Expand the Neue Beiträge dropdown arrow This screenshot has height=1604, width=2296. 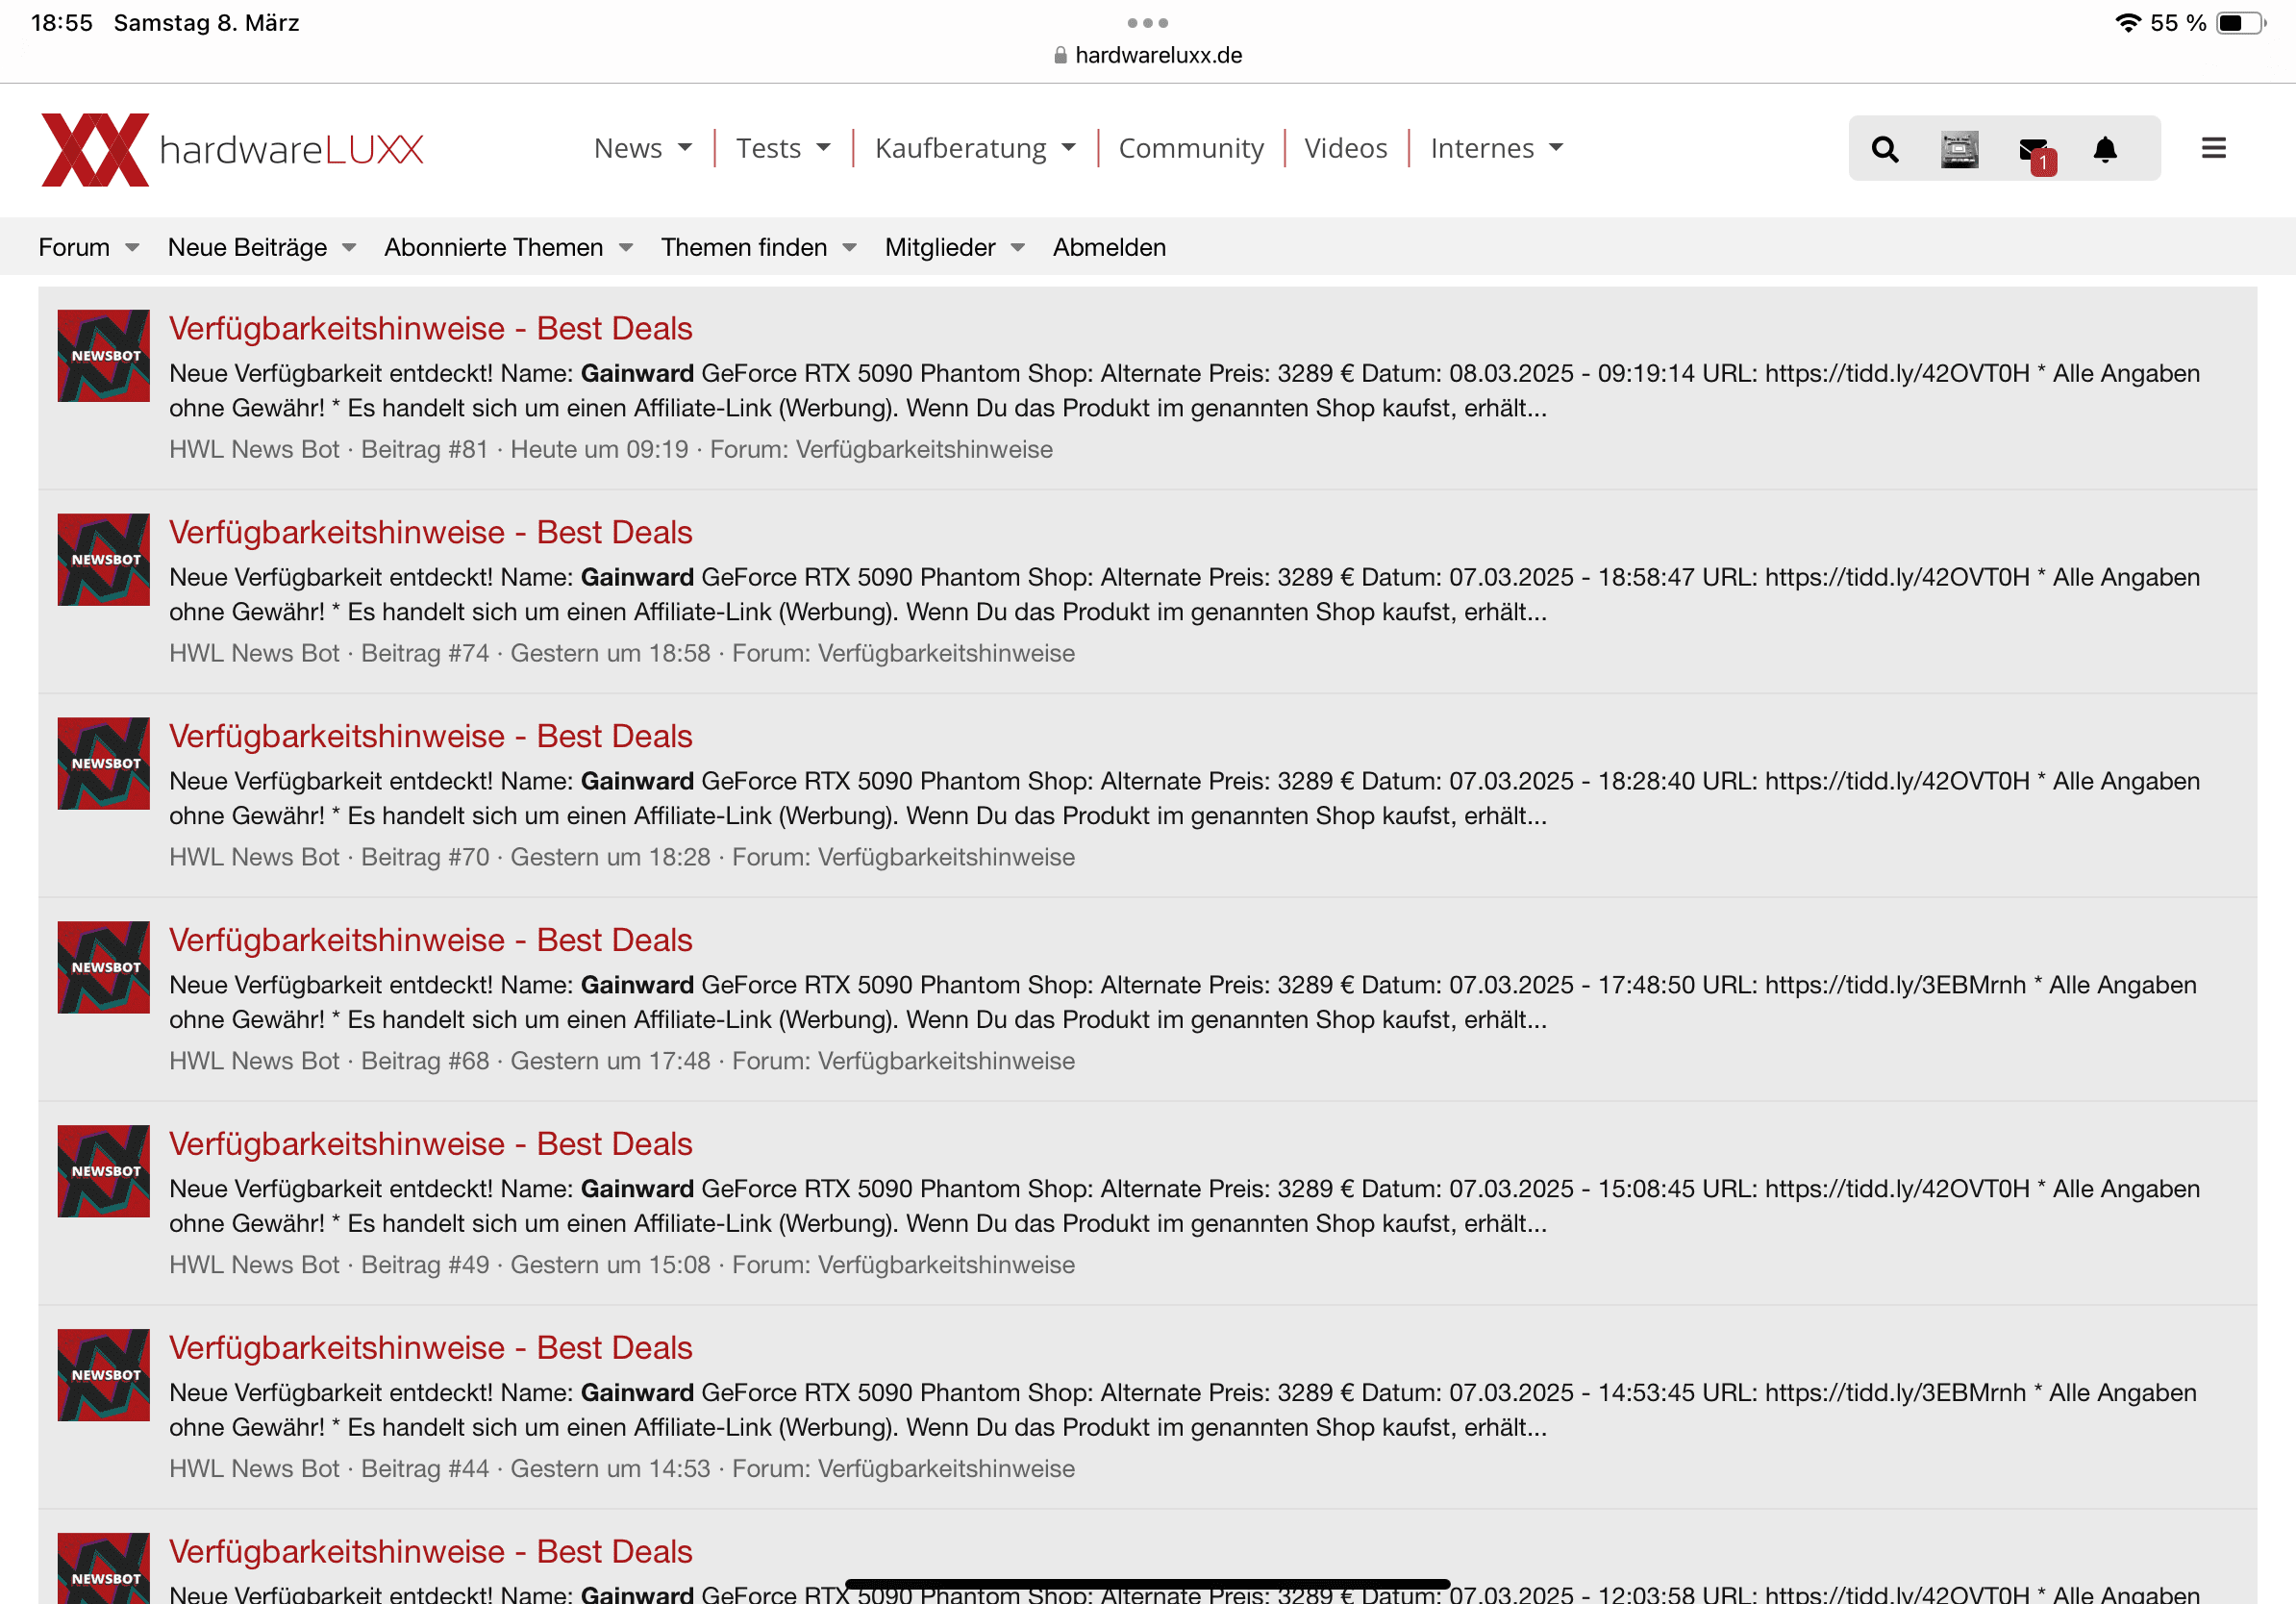pos(349,247)
